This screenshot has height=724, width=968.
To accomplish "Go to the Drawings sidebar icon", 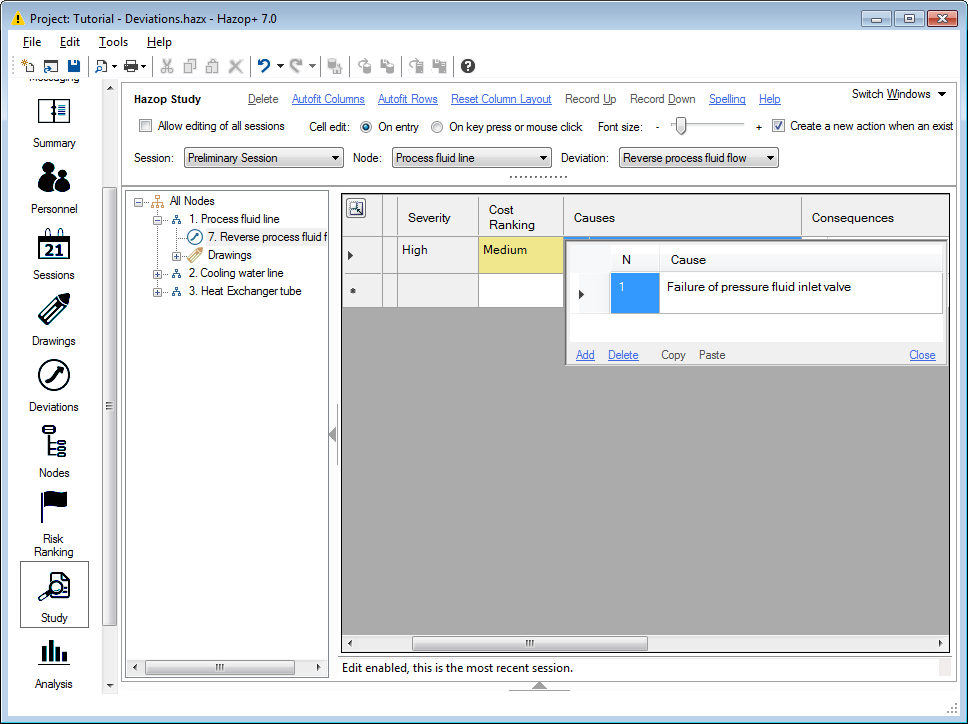I will [x=54, y=319].
